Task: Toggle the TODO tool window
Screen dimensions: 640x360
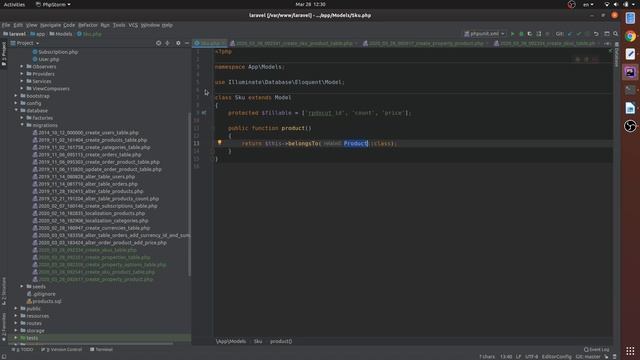Action: [22, 350]
